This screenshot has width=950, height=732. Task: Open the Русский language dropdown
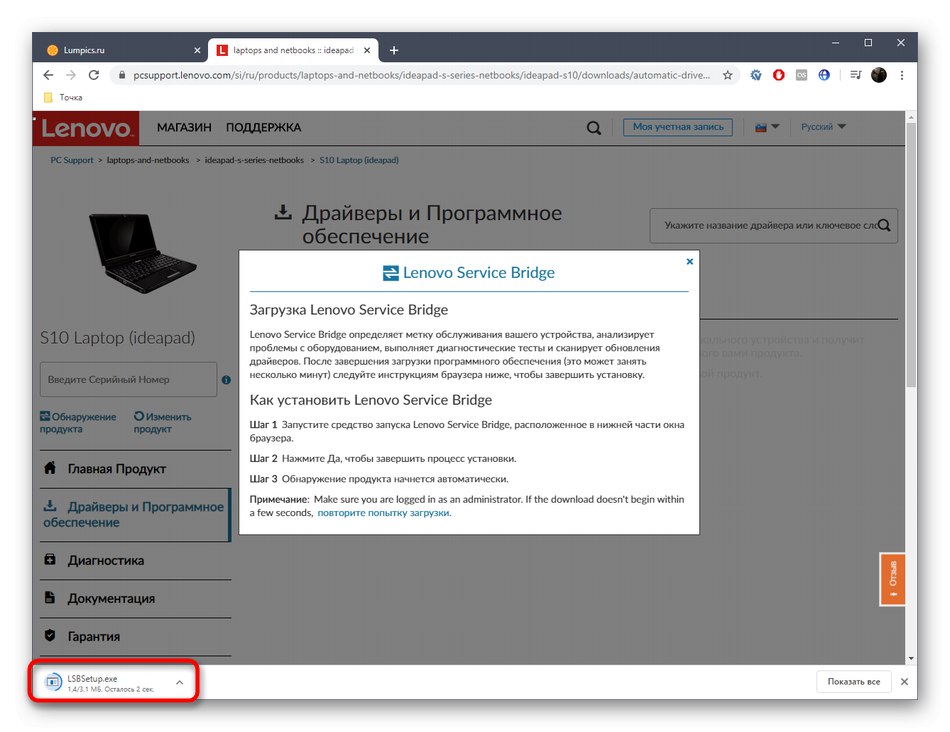(823, 127)
